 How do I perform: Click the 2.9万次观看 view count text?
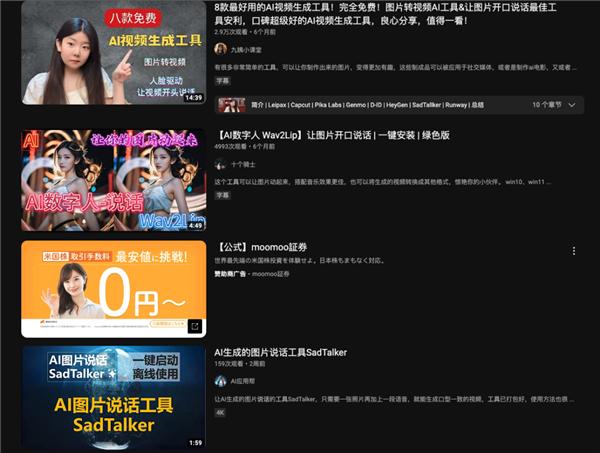[x=231, y=32]
